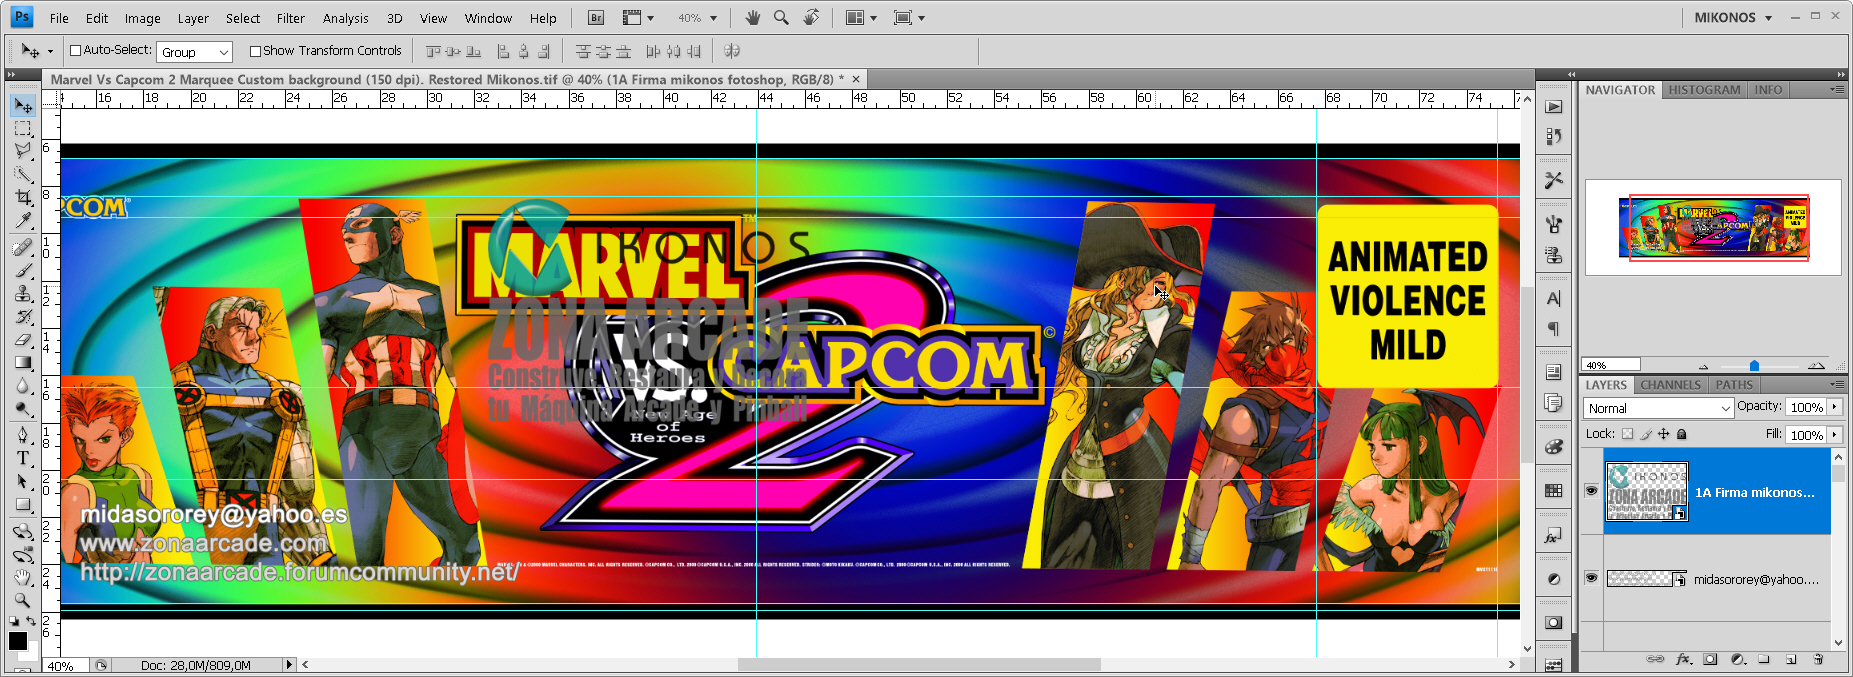Viewport: 1853px width, 677px height.
Task: Click the Rotate View tool in application bar
Action: point(811,18)
